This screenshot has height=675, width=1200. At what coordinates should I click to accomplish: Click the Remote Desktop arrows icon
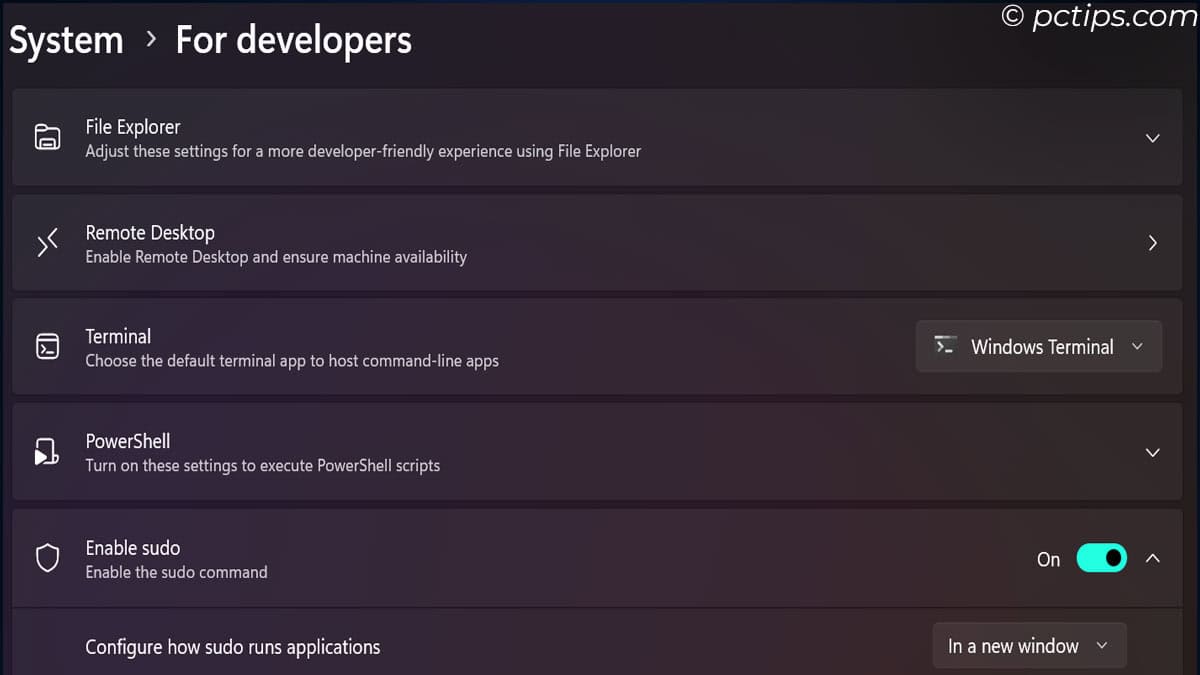[47, 243]
